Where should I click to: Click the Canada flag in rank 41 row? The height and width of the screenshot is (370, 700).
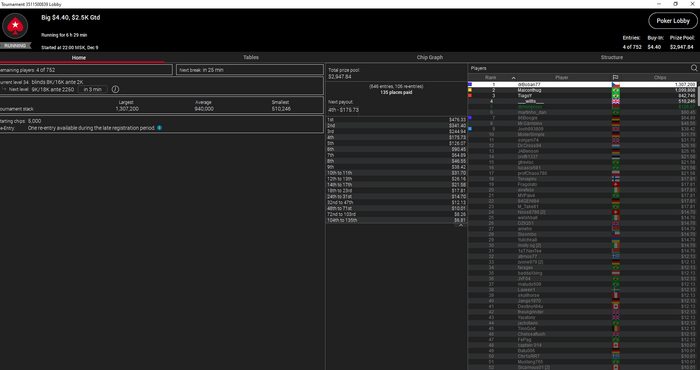point(616,306)
